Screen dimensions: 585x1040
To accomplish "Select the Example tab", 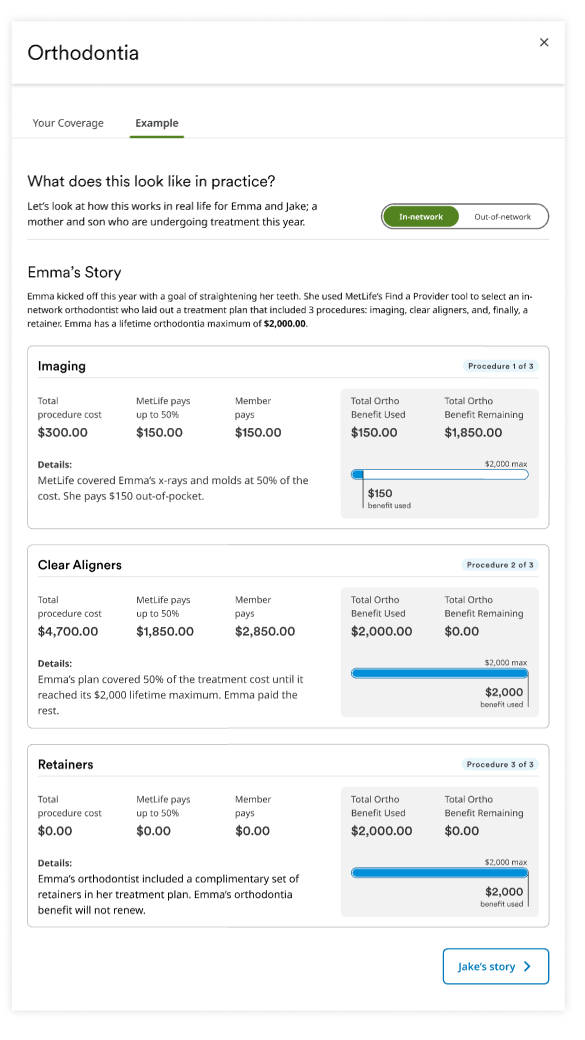I will (157, 123).
